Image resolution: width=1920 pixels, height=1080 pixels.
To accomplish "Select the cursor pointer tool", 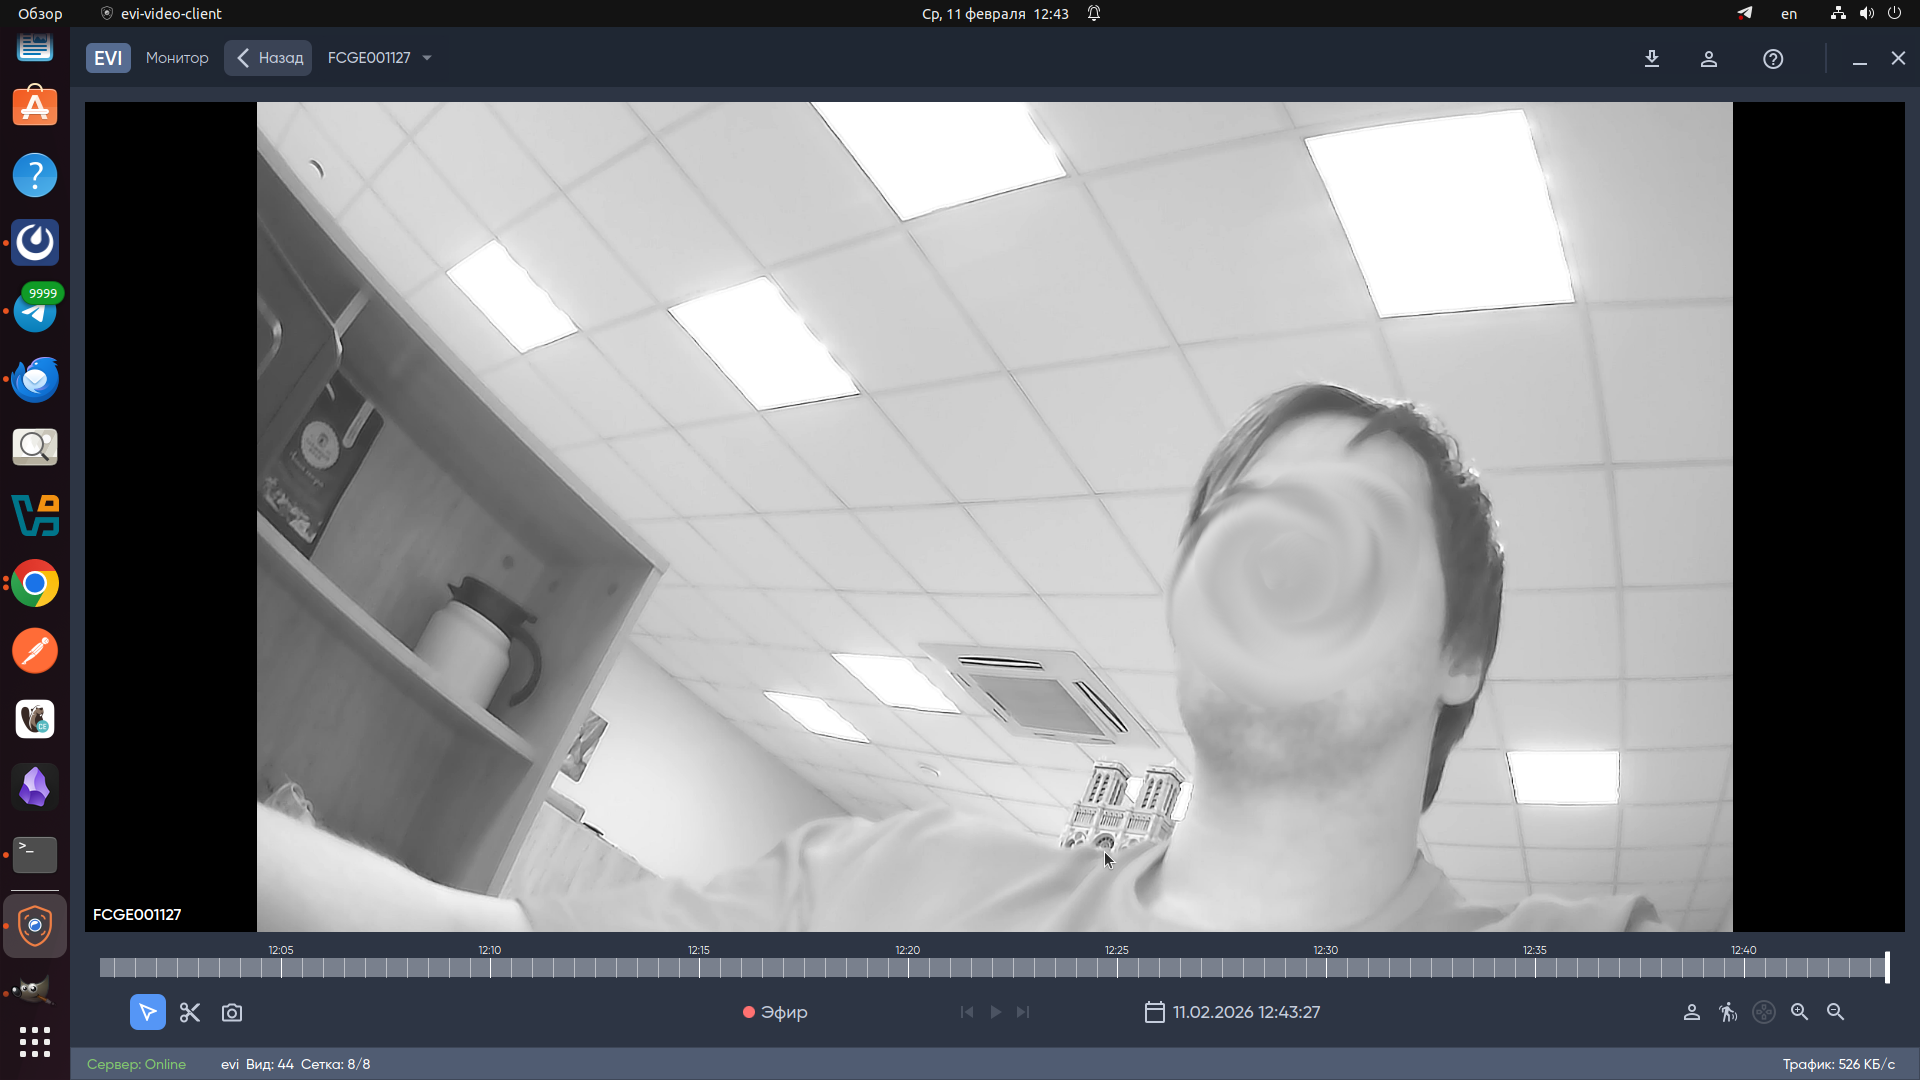I will [x=147, y=1012].
